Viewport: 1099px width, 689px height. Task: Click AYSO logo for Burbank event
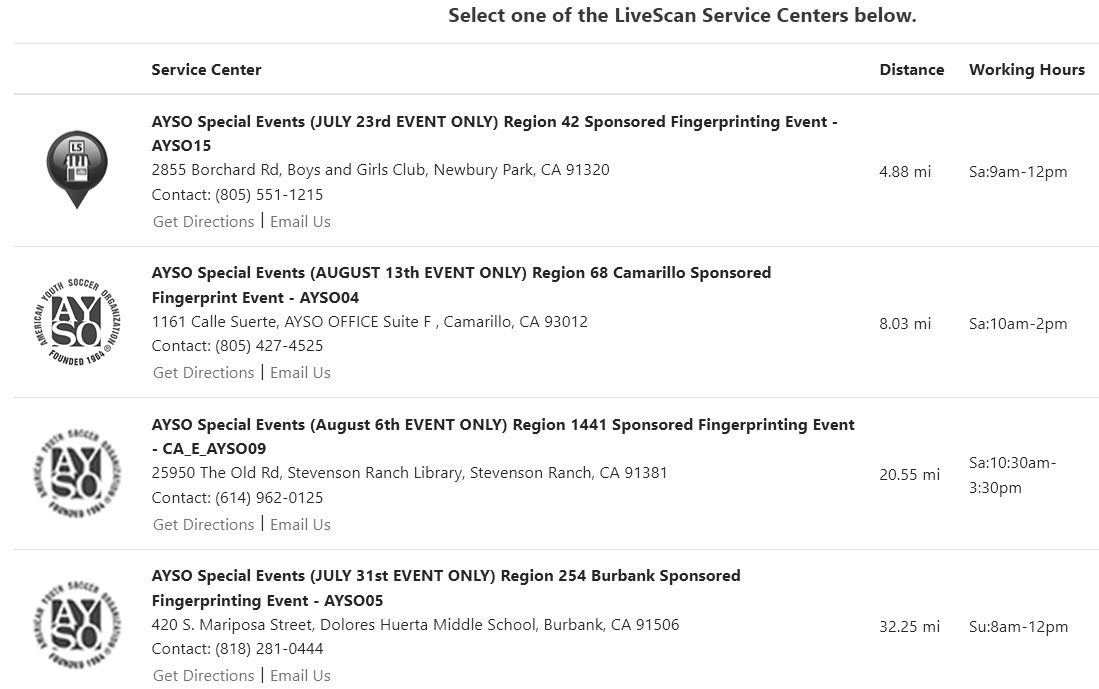point(77,625)
